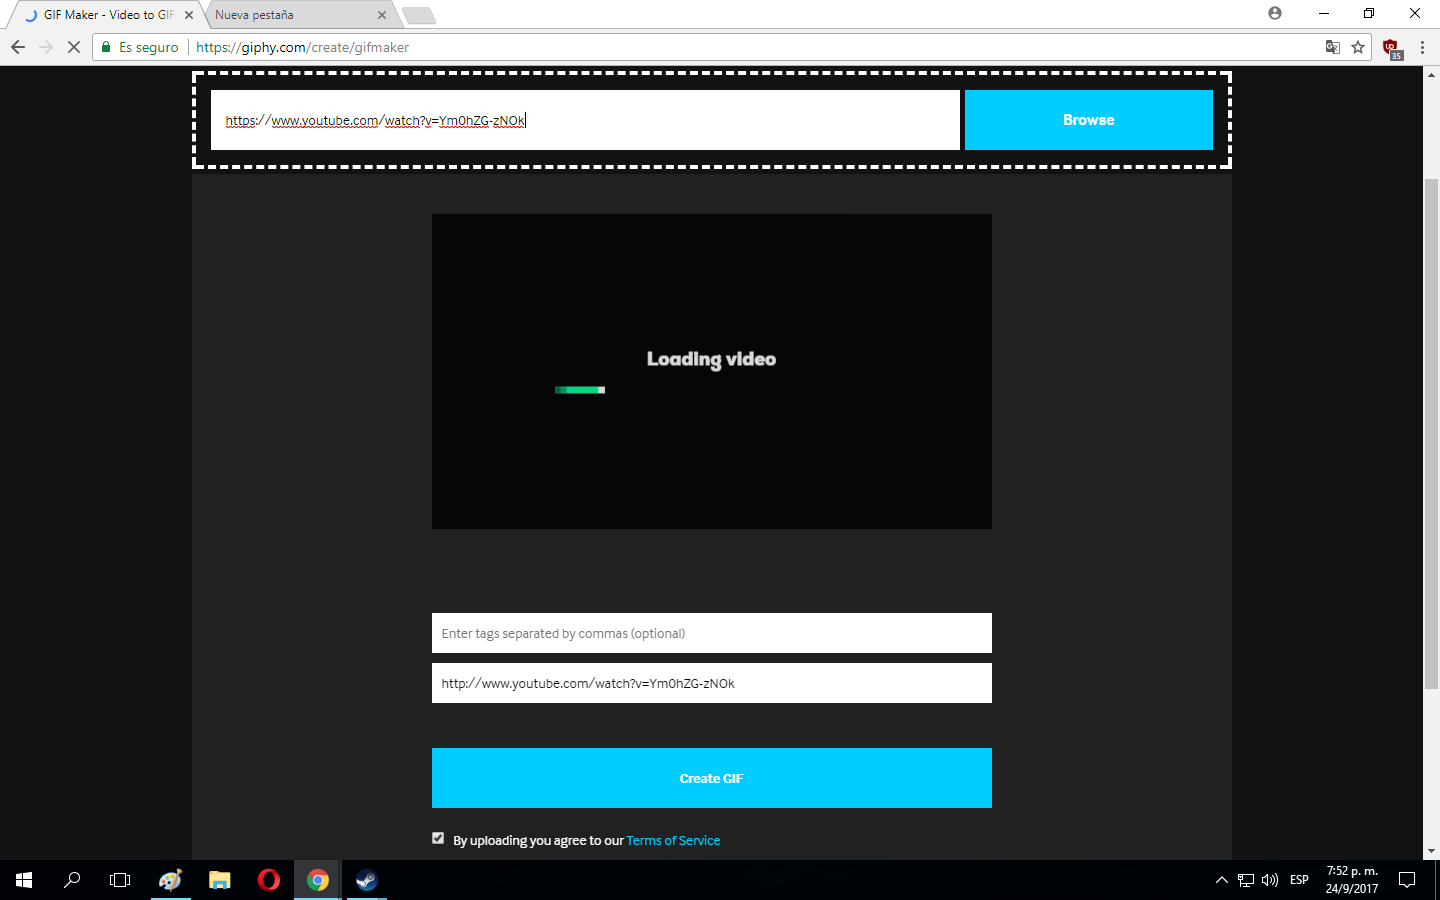The height and width of the screenshot is (900, 1440).
Task: Open Chrome's three-dot menu
Action: tap(1422, 47)
